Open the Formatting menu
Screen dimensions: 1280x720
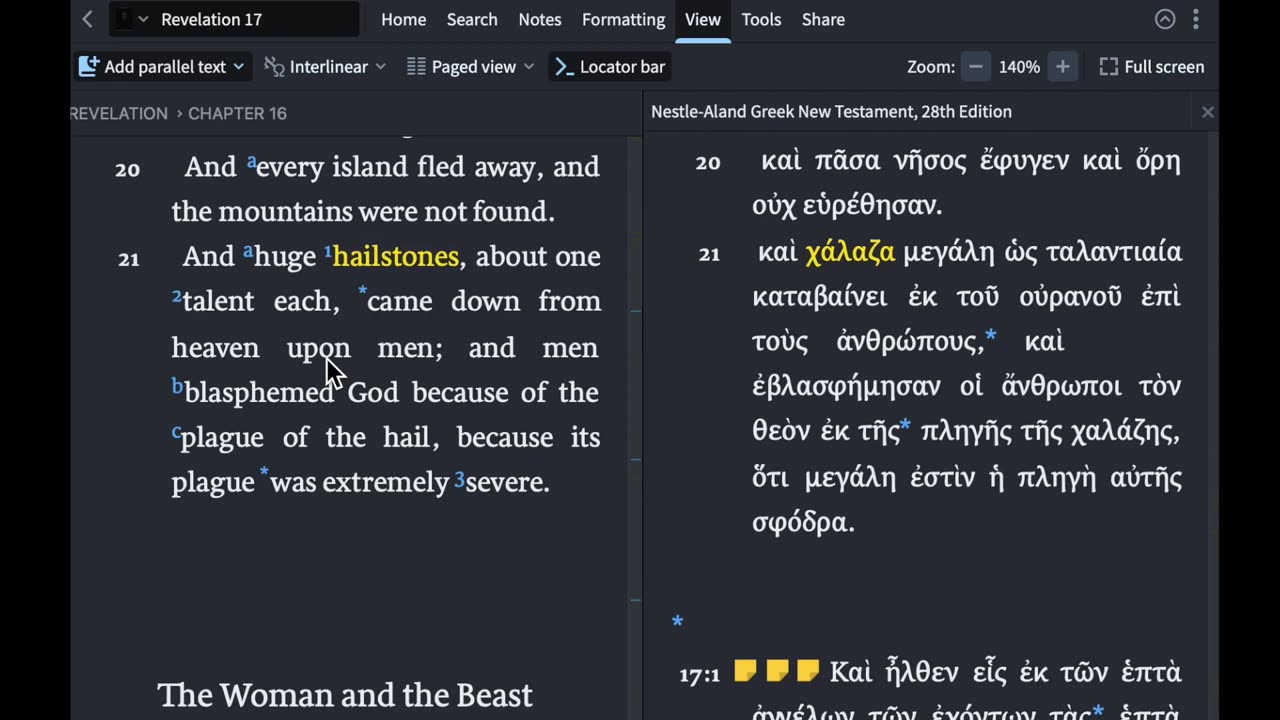(x=623, y=19)
